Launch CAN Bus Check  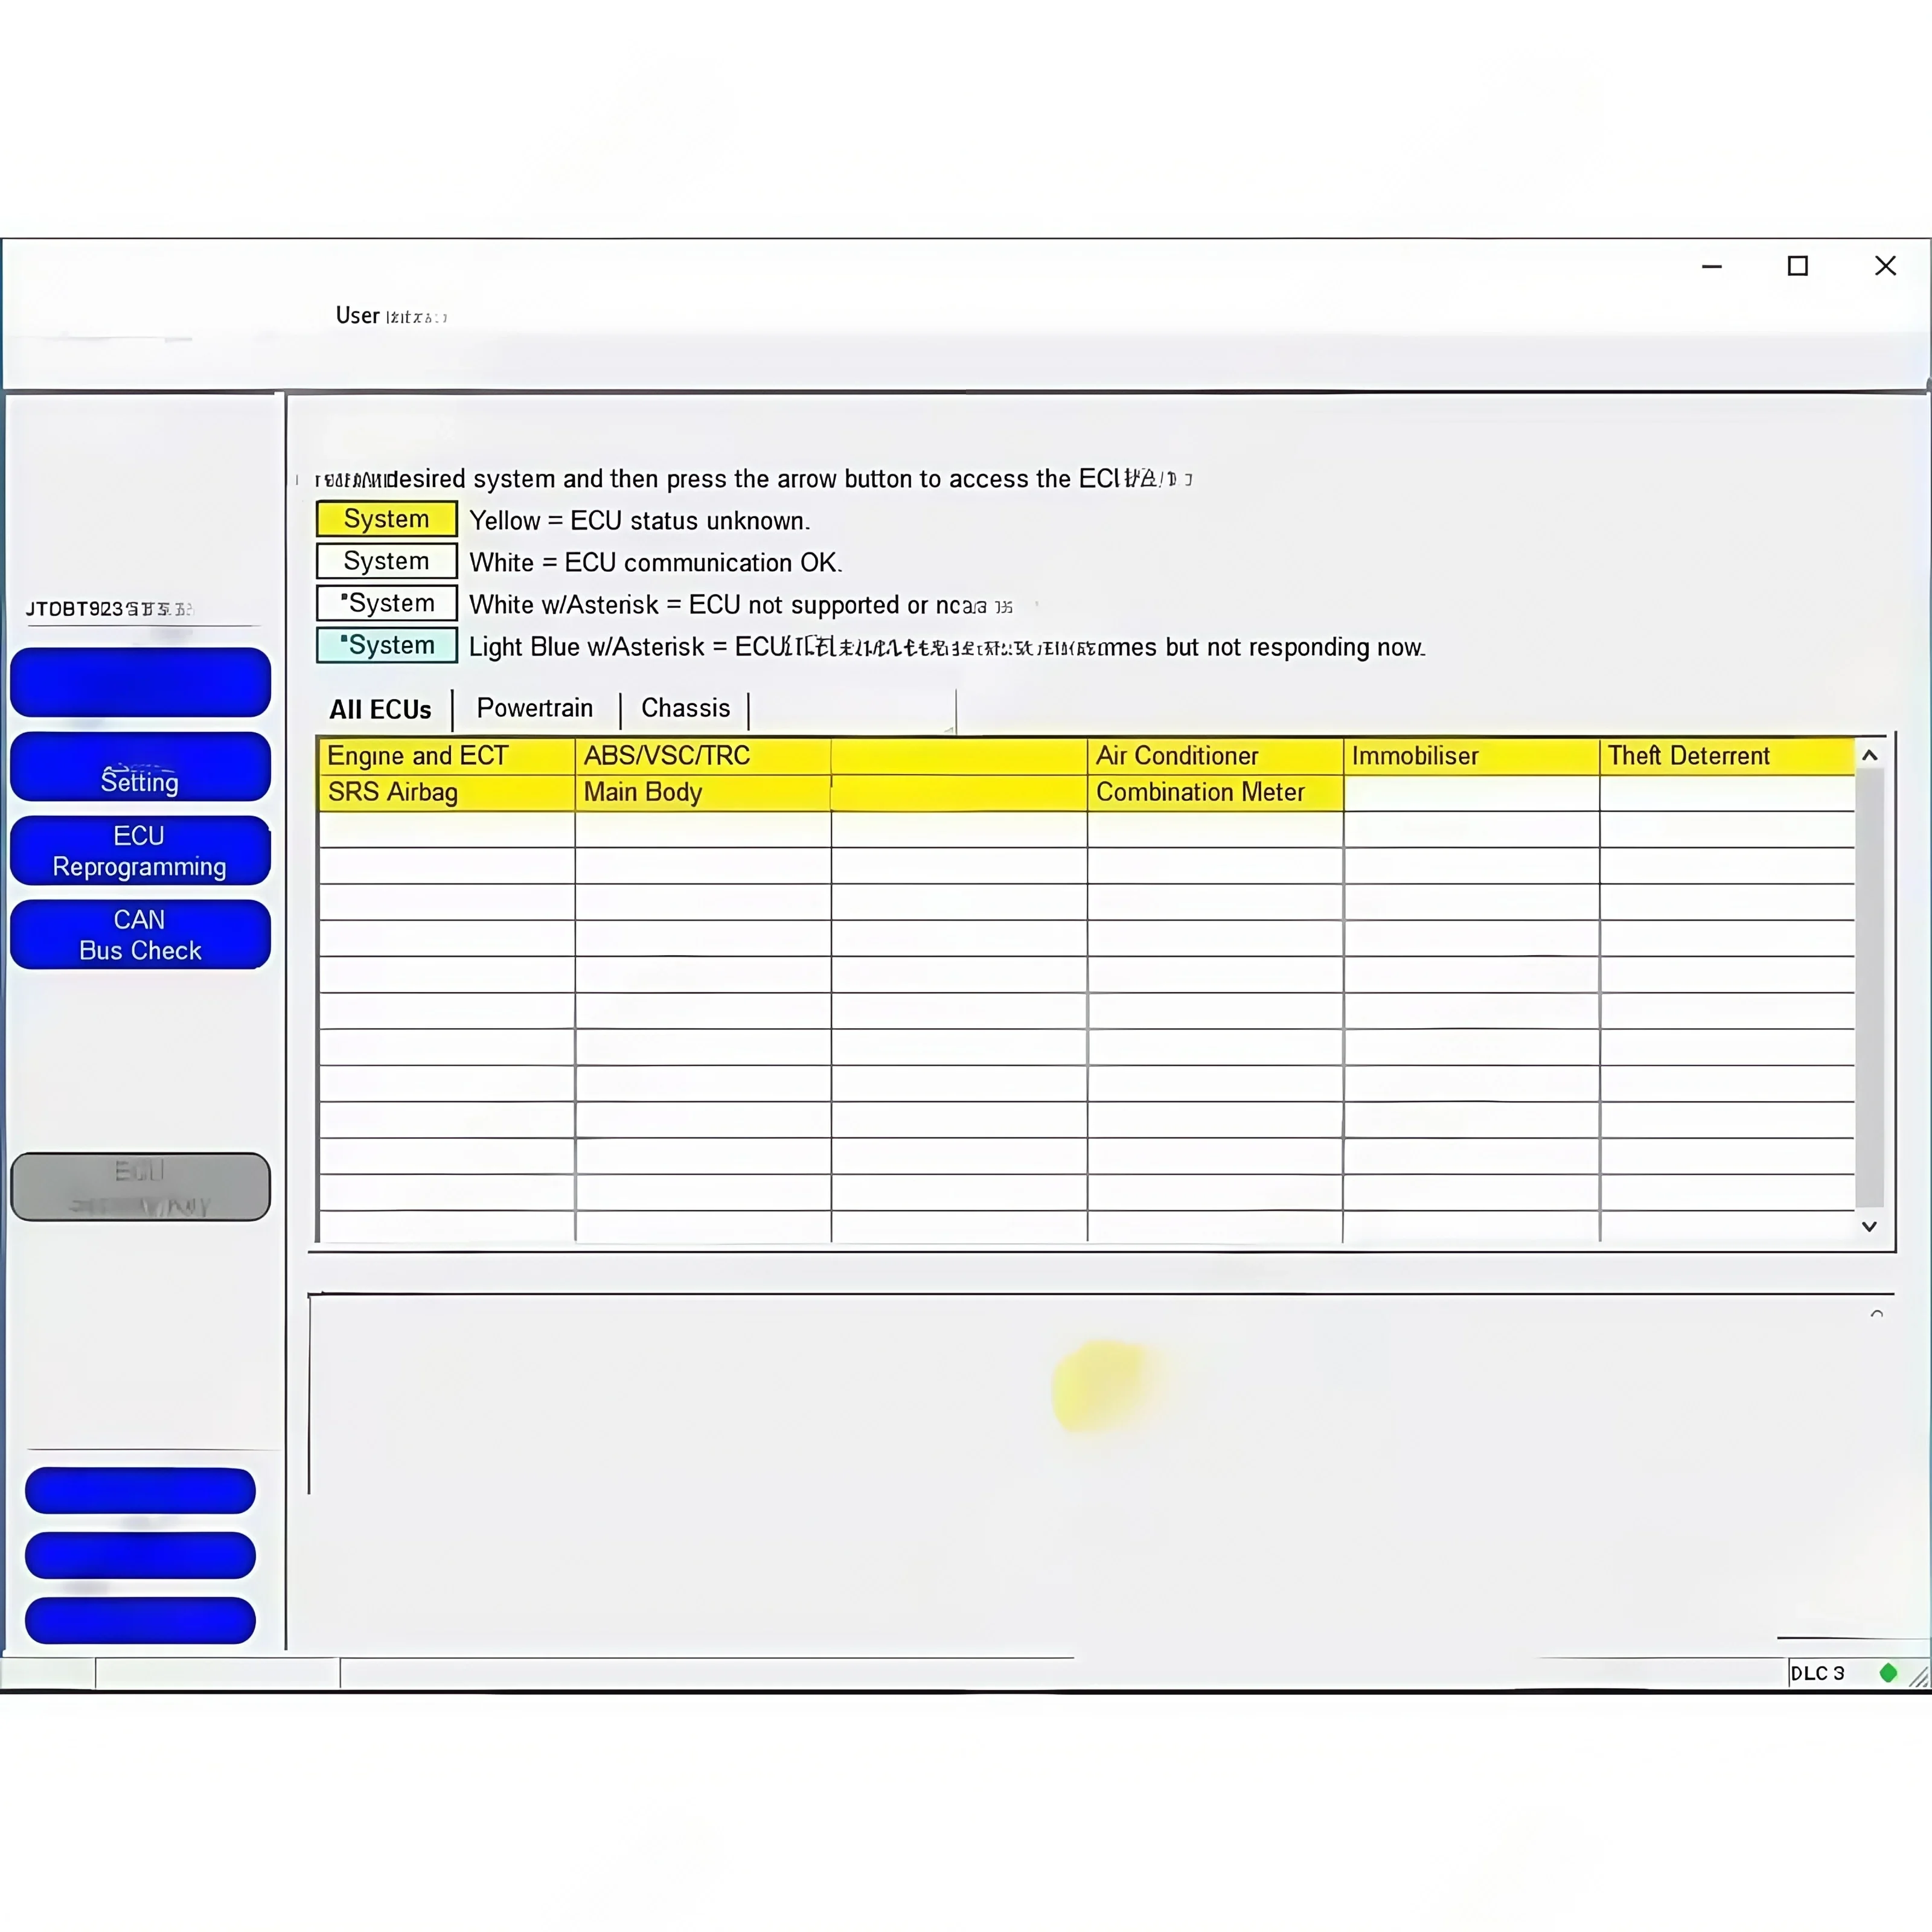click(x=140, y=935)
